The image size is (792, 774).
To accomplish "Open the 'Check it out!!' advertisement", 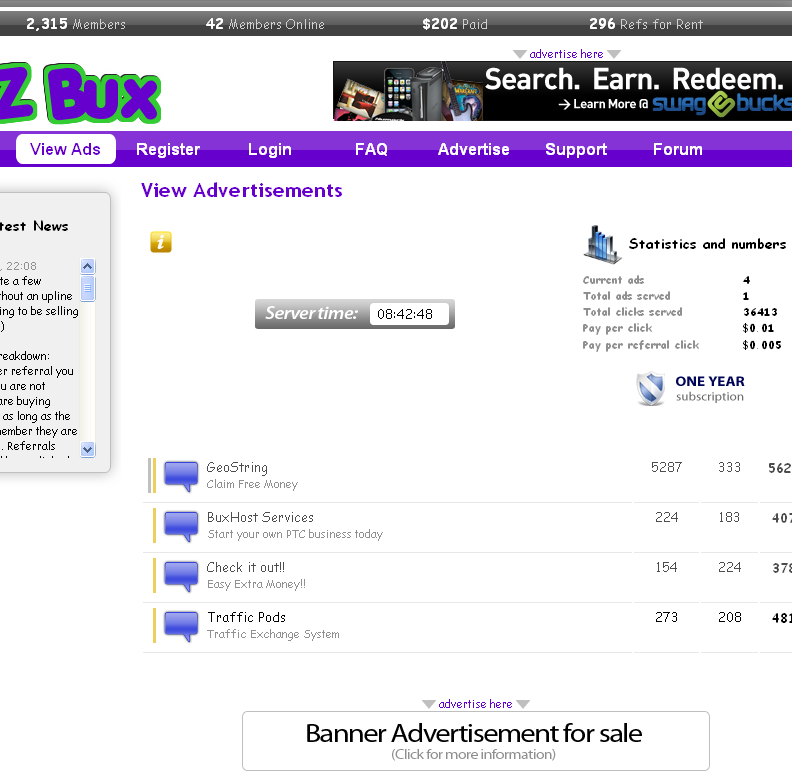I will (x=245, y=568).
